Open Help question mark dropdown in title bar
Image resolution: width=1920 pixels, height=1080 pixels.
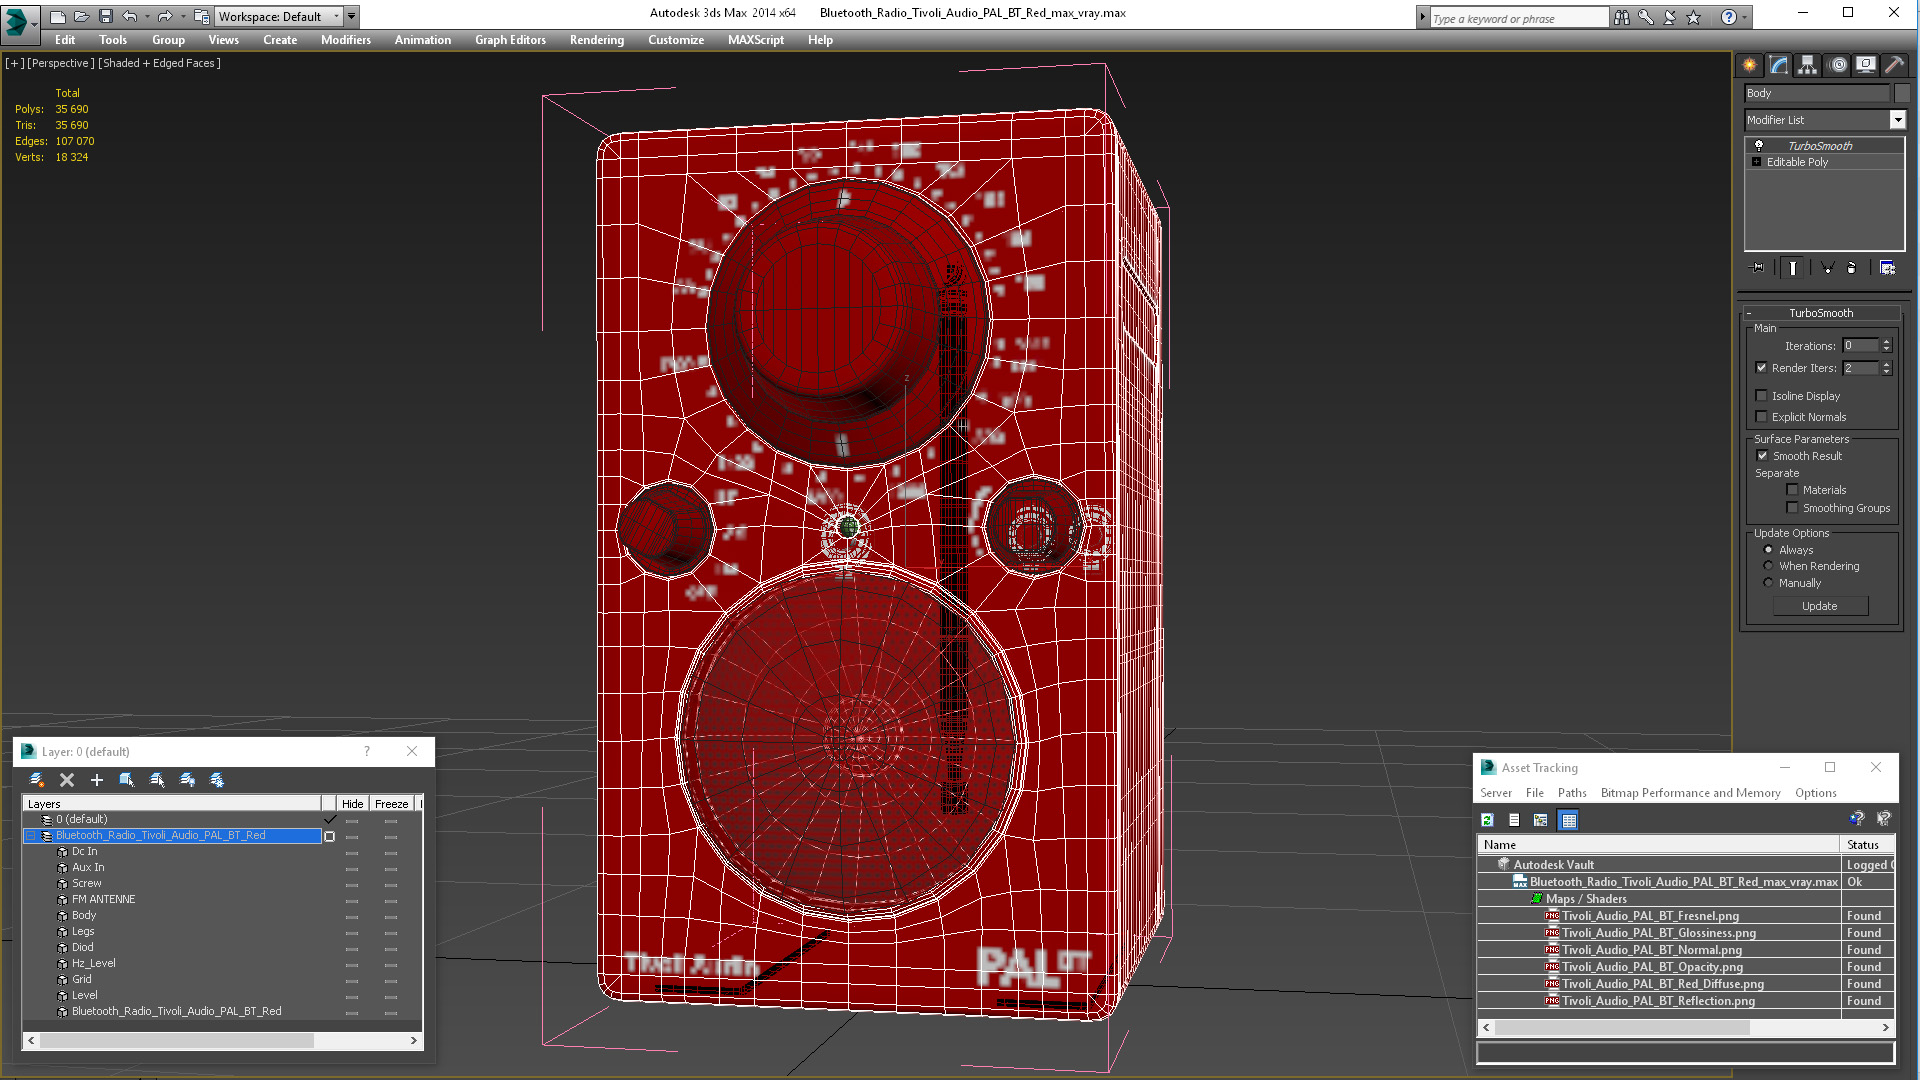1745,17
